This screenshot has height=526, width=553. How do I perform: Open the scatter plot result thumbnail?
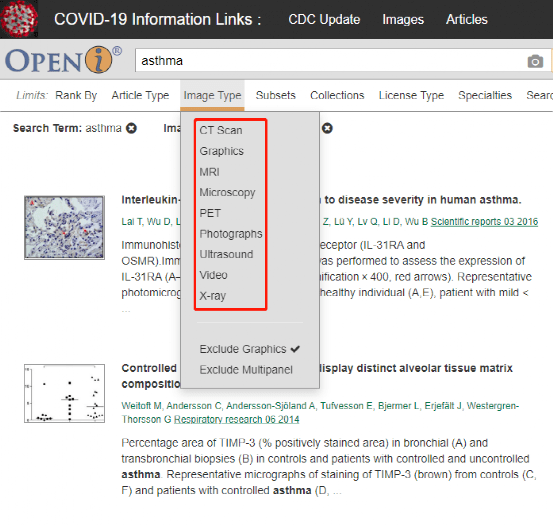(65, 393)
